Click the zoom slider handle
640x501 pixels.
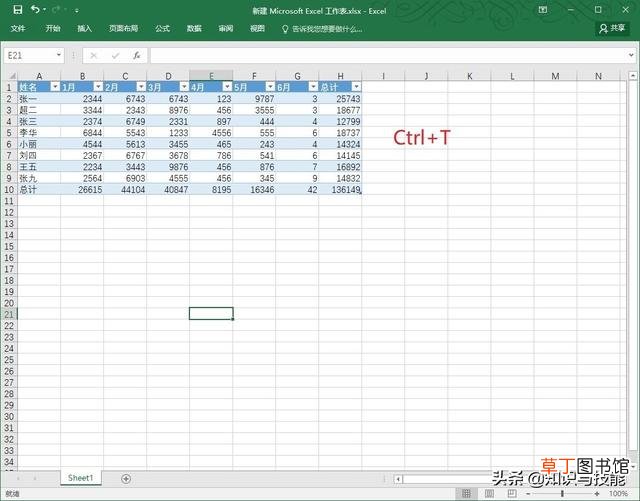pyautogui.click(x=562, y=494)
